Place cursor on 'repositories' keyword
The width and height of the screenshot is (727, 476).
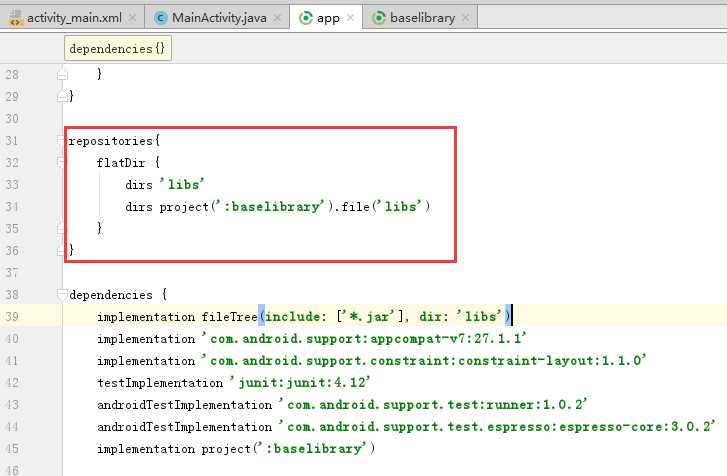pyautogui.click(x=110, y=141)
